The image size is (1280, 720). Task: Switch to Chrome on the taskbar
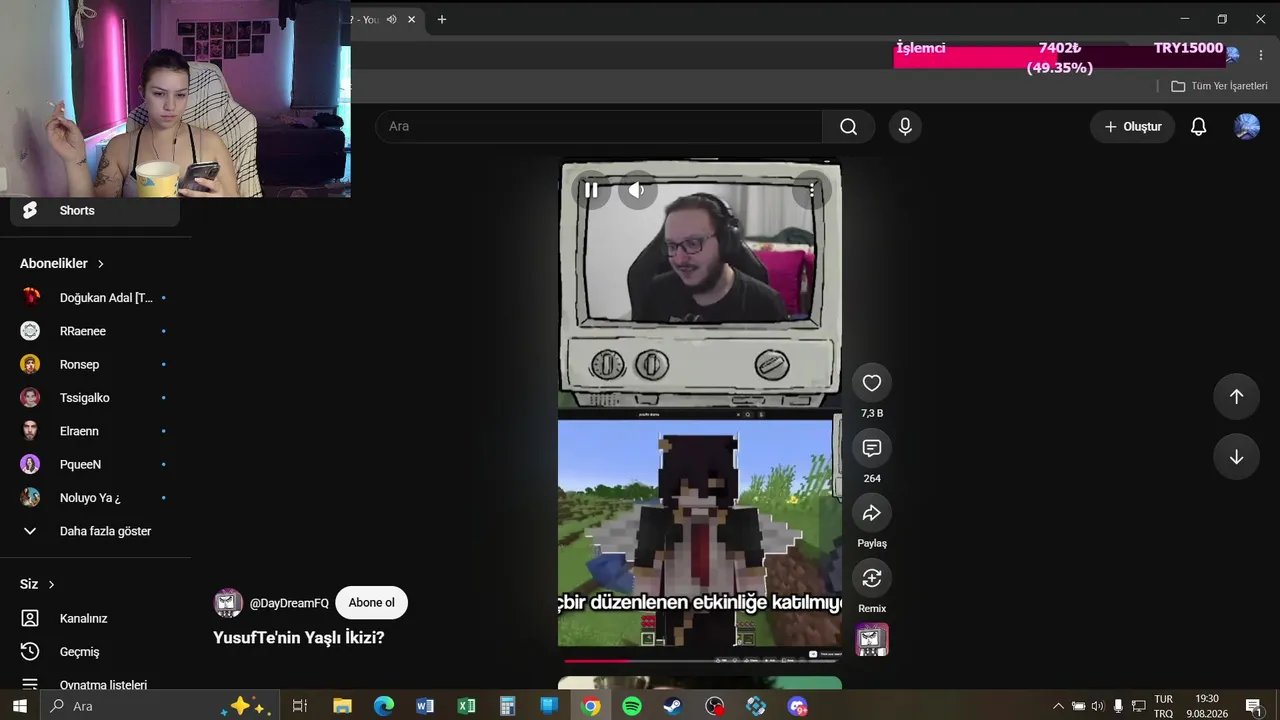click(x=591, y=706)
